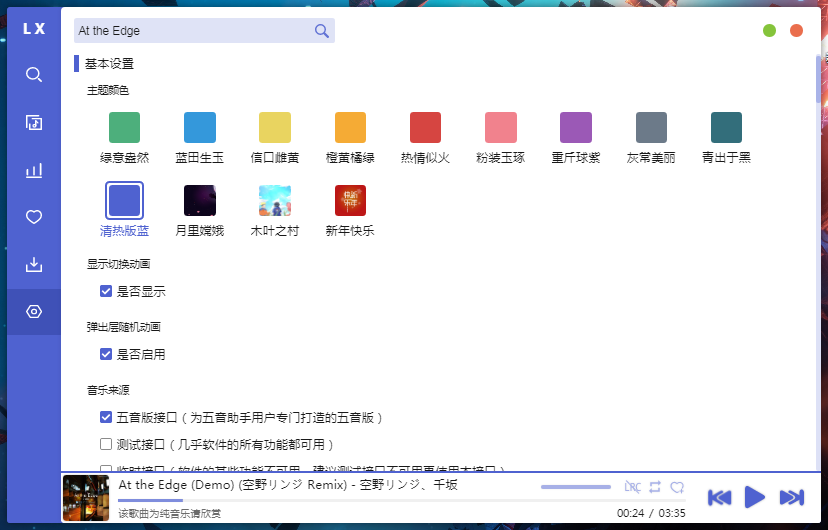Image resolution: width=828 pixels, height=530 pixels.
Task: Select the 粉装玉琢 pink theme swatch
Action: pos(501,127)
